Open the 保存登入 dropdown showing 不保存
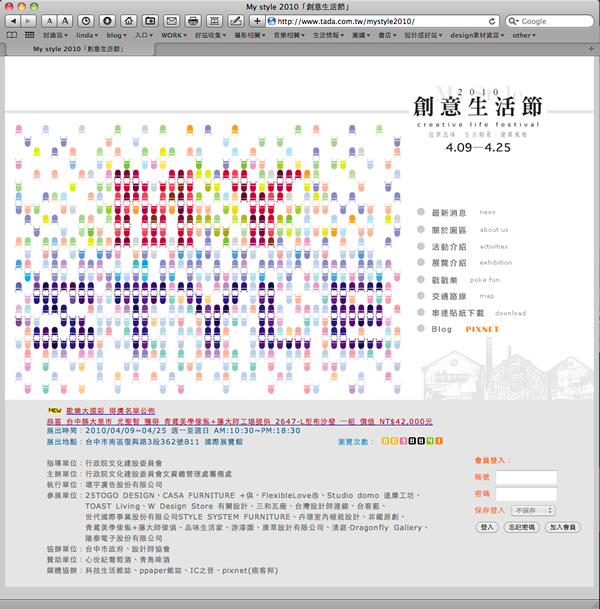Screen dimensions: 600x609 click(533, 510)
